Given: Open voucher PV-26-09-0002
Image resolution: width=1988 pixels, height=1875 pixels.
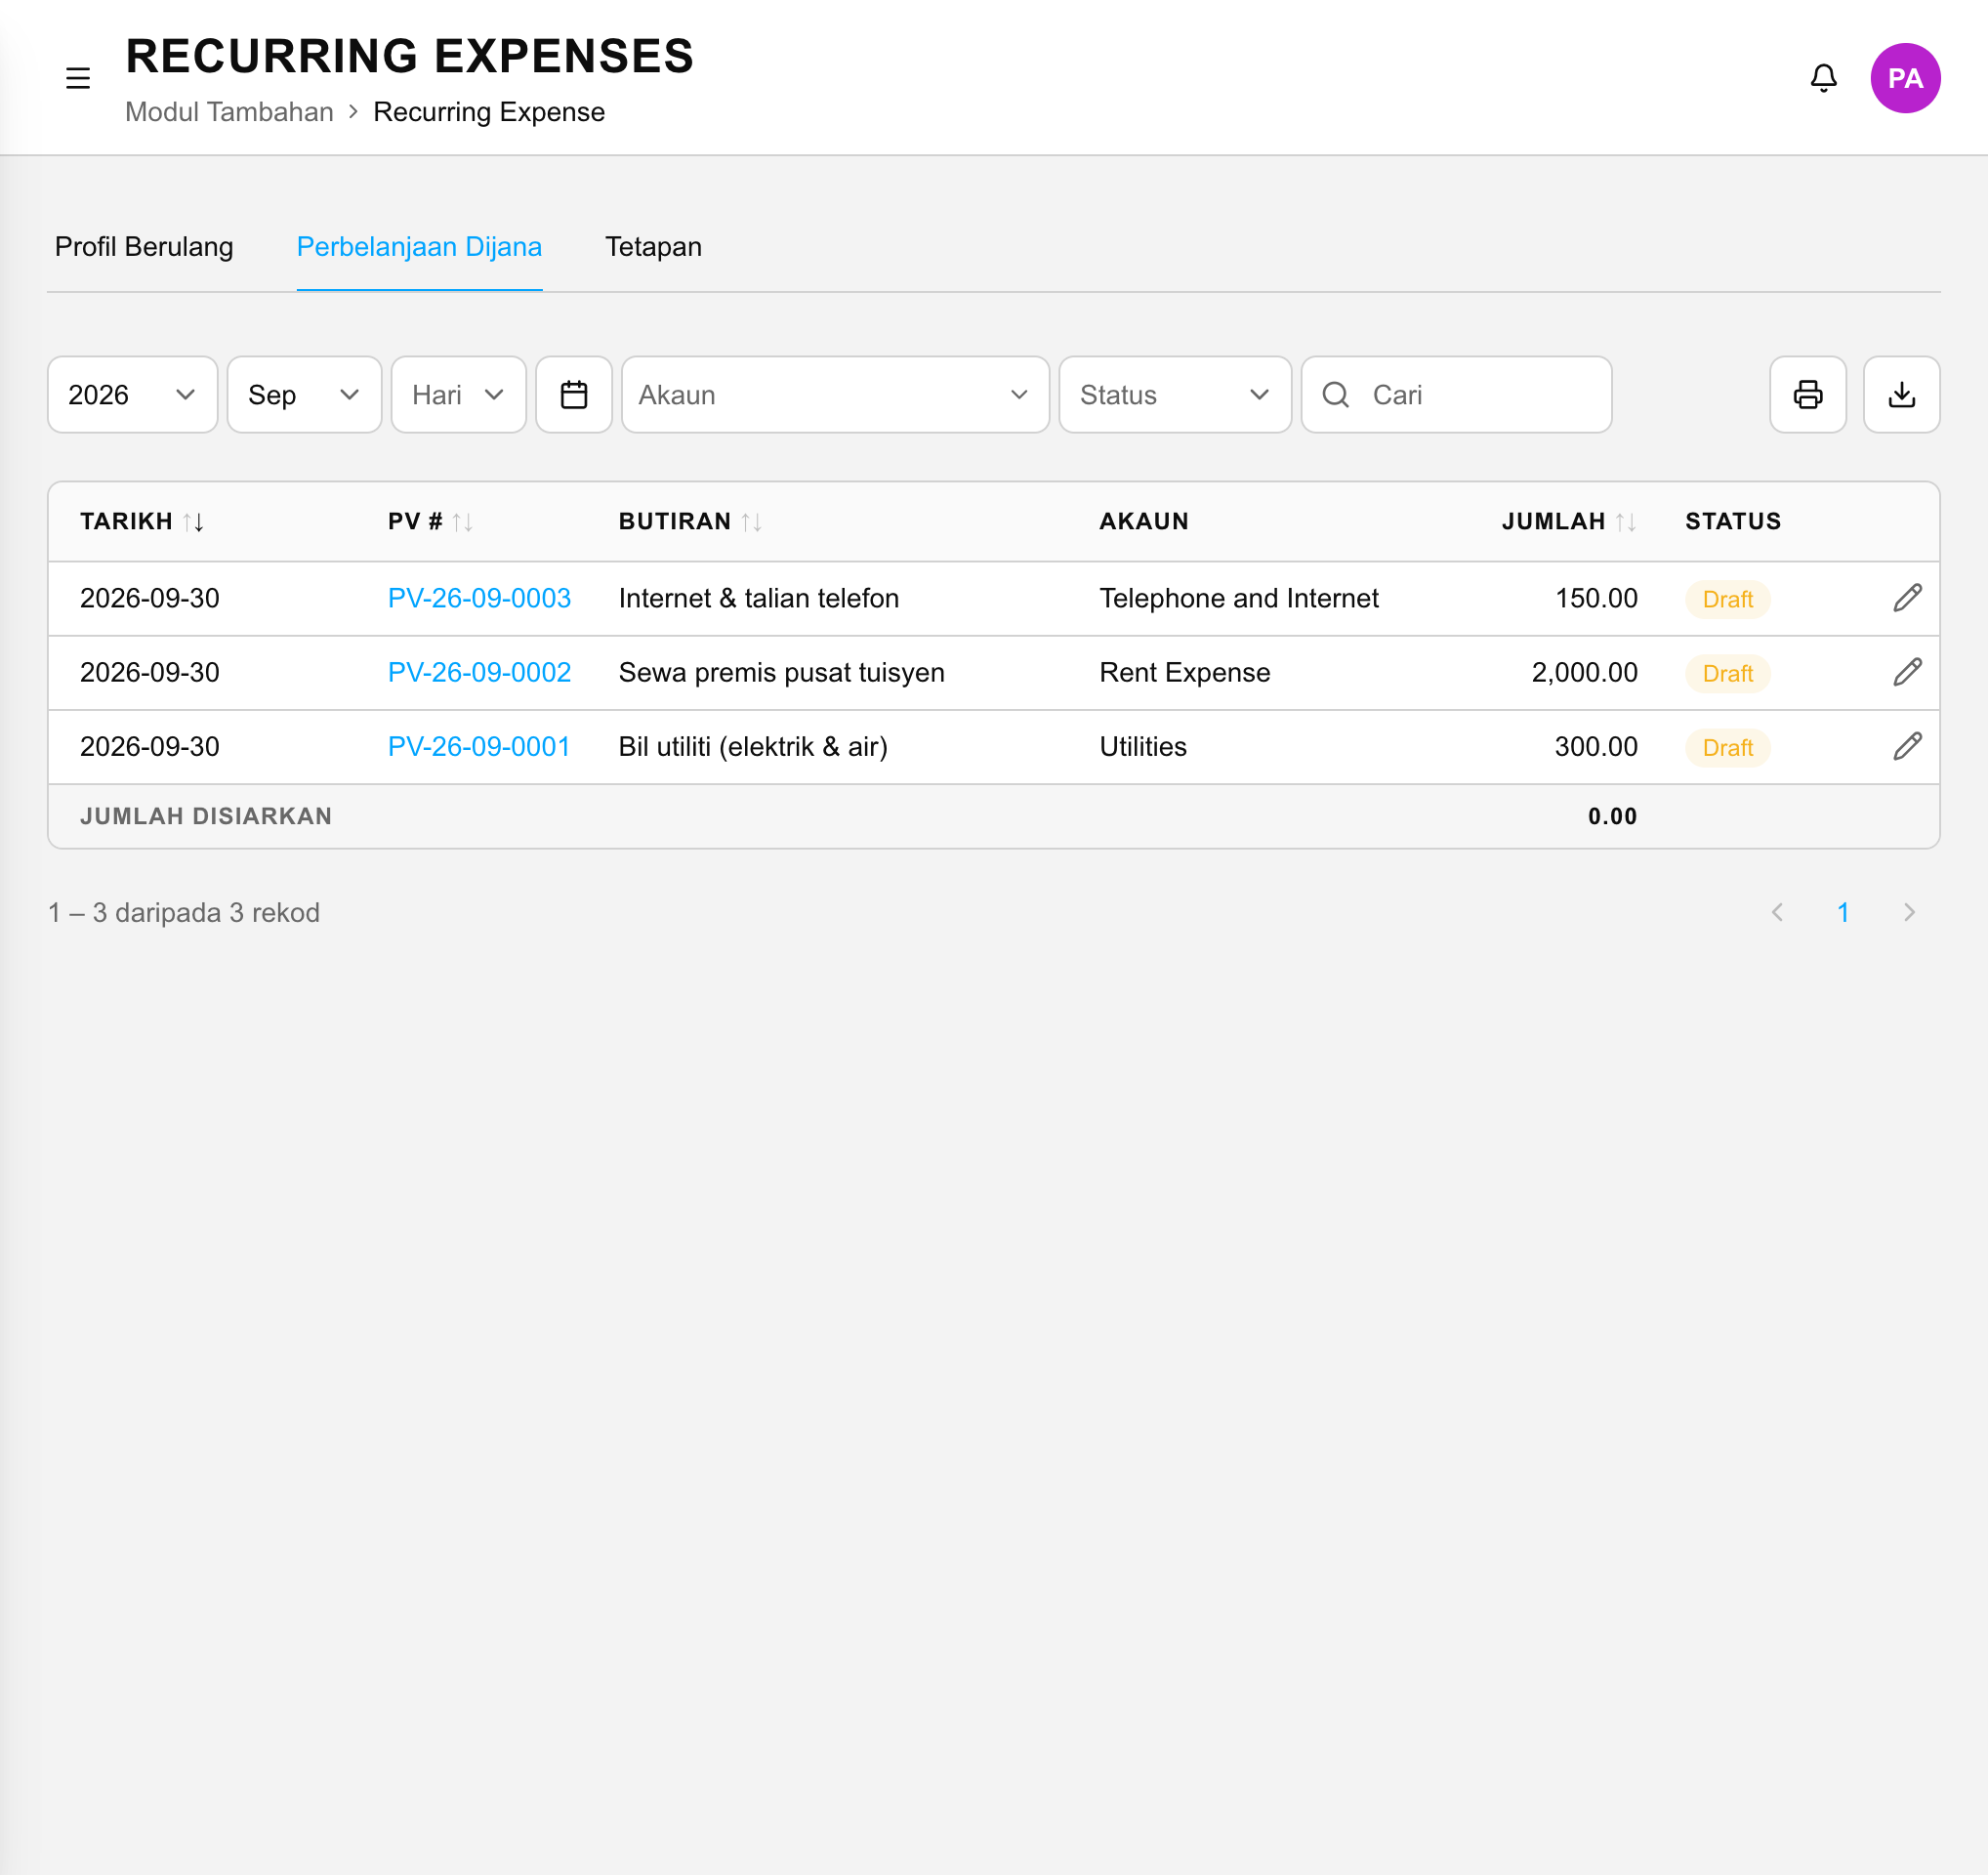Looking at the screenshot, I should 479,672.
